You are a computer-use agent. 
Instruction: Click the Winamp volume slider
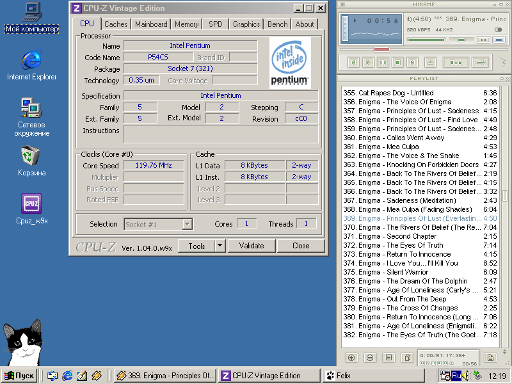click(x=426, y=40)
